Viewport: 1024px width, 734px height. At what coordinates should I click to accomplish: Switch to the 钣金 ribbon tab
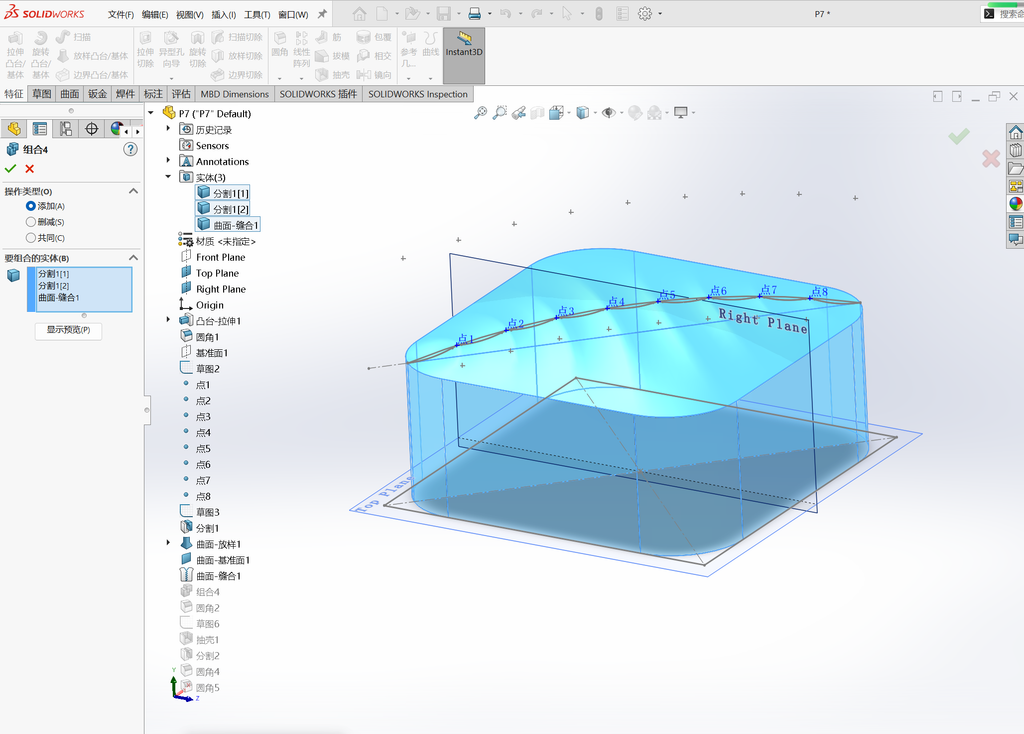click(97, 94)
